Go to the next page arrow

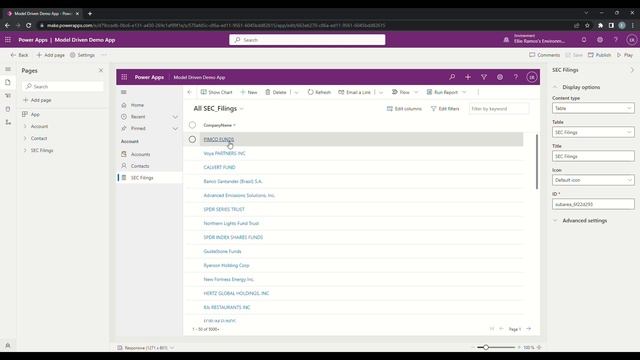click(529, 329)
